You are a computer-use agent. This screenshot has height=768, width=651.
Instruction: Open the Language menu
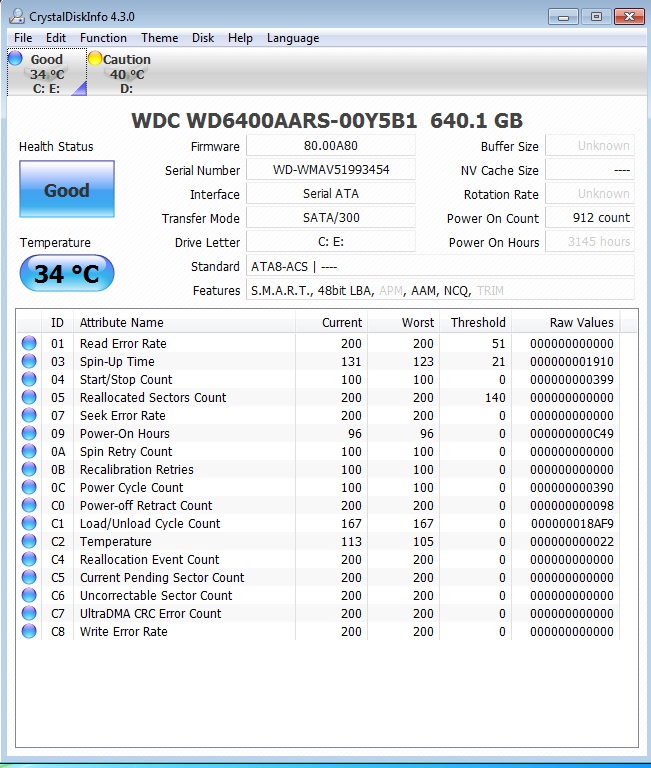(x=293, y=38)
